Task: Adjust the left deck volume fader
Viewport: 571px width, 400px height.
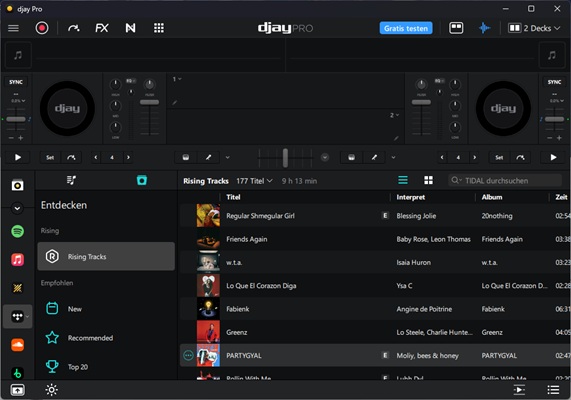Action: pos(149,102)
